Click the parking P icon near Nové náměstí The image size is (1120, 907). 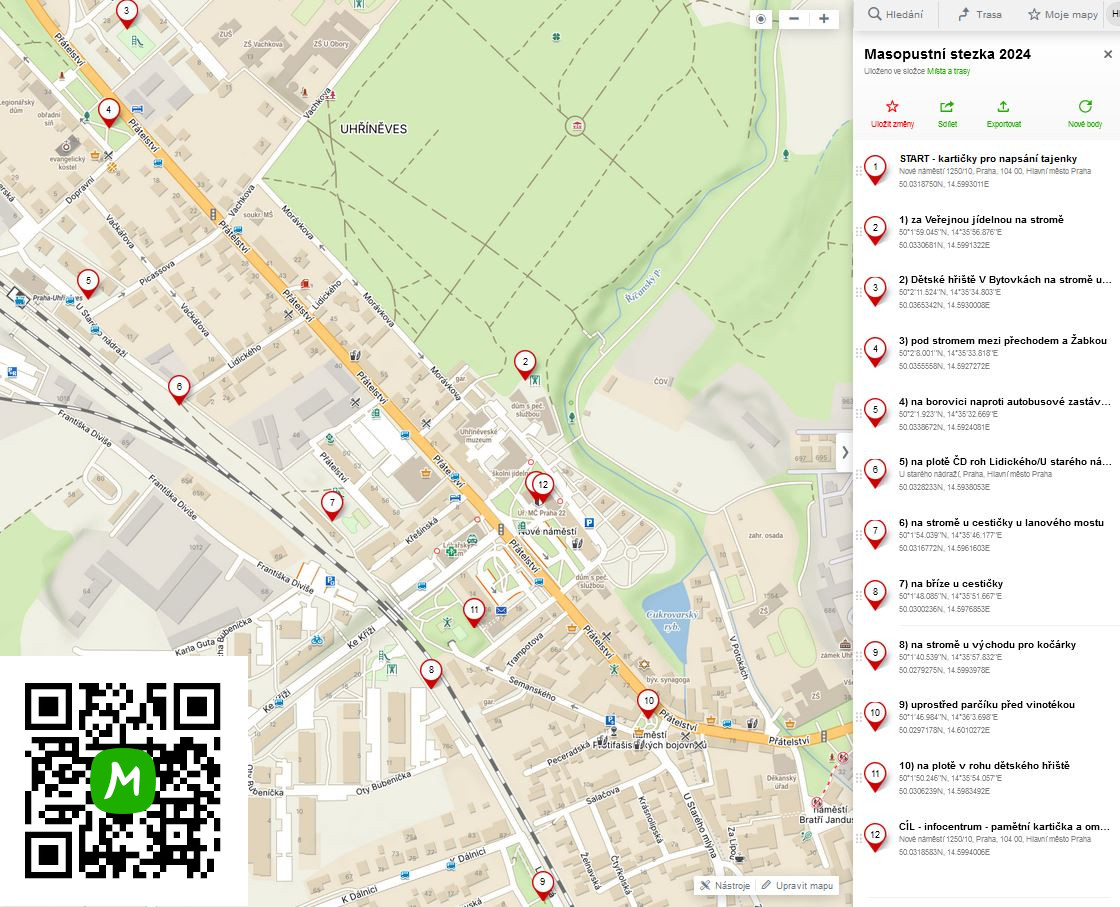coord(589,523)
